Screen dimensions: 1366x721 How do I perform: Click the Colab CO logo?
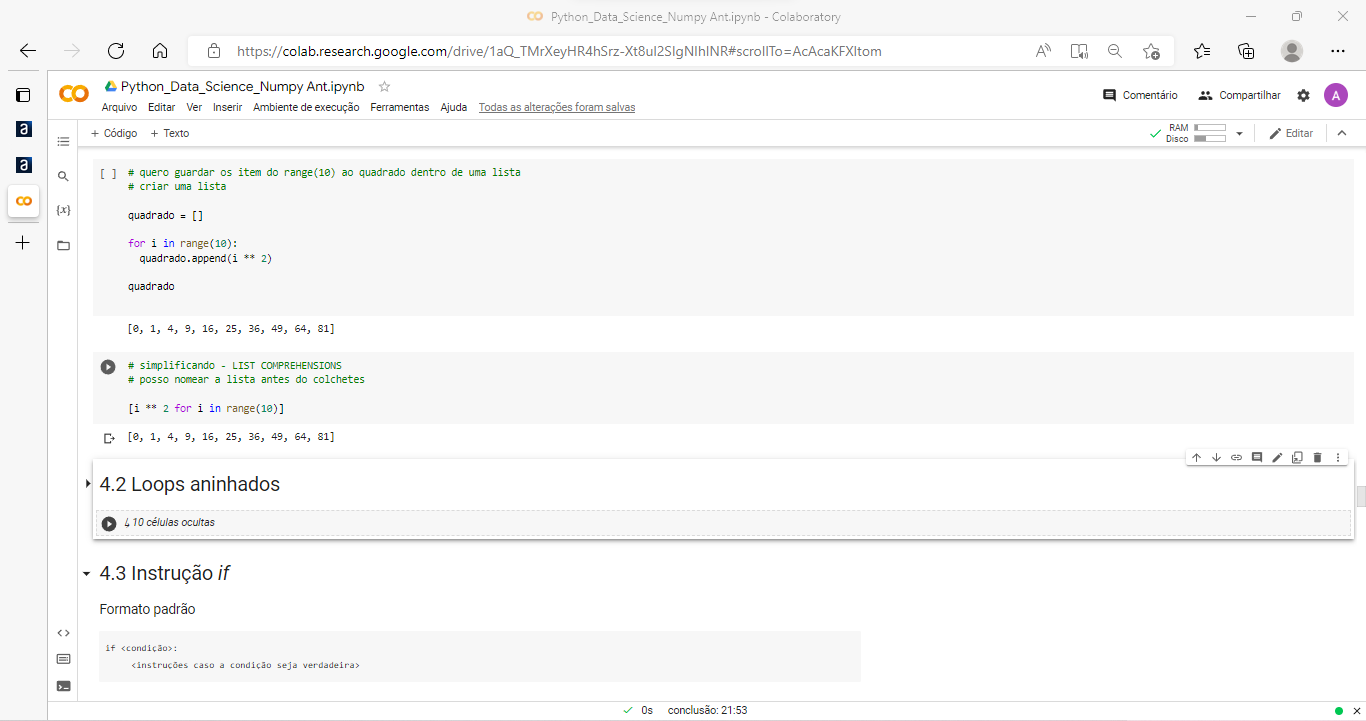click(74, 94)
